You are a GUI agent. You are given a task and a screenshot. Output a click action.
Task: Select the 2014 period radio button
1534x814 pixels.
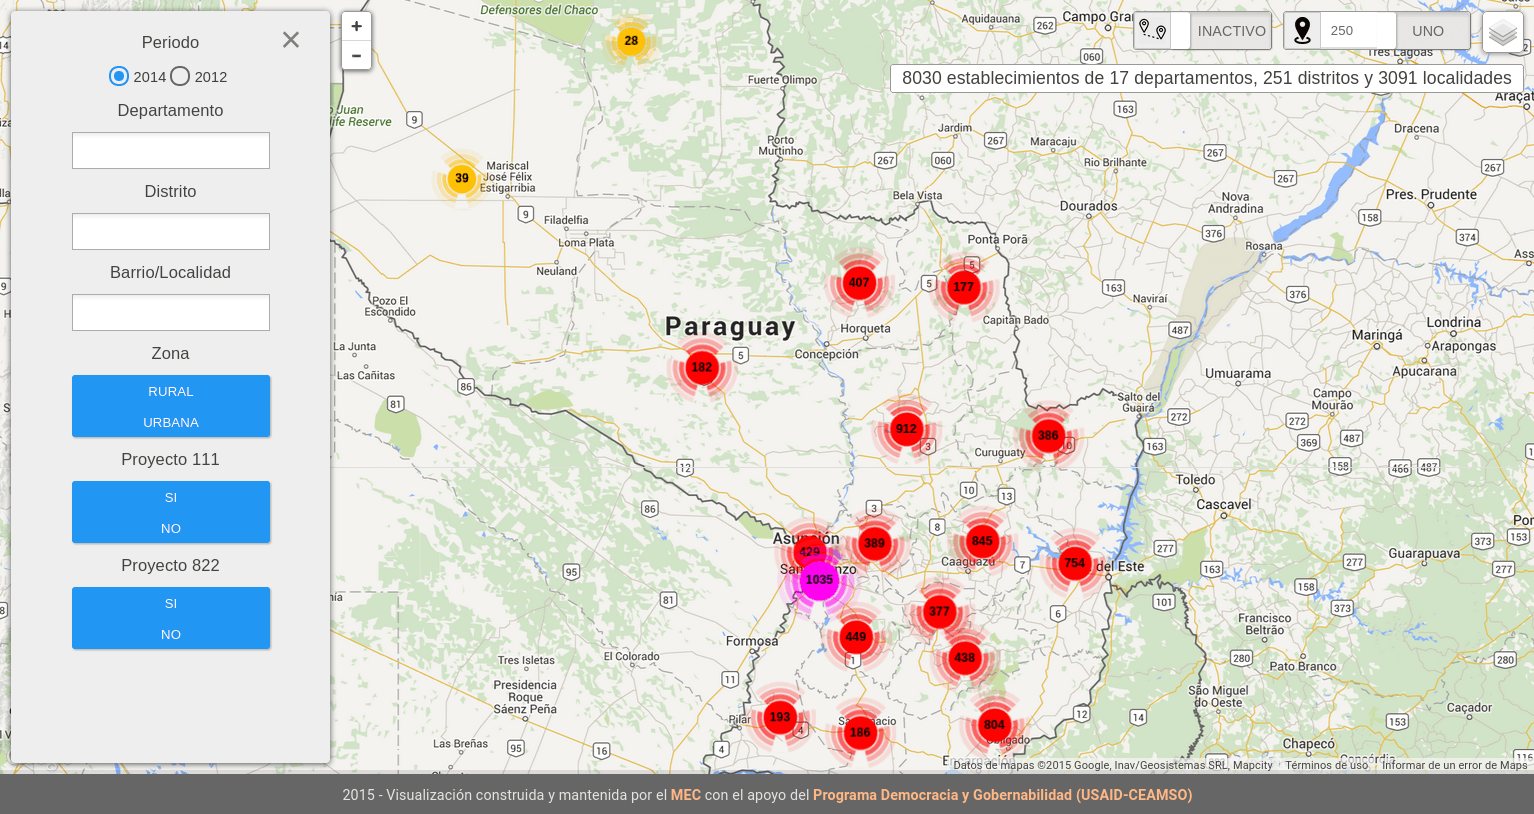[x=119, y=76]
